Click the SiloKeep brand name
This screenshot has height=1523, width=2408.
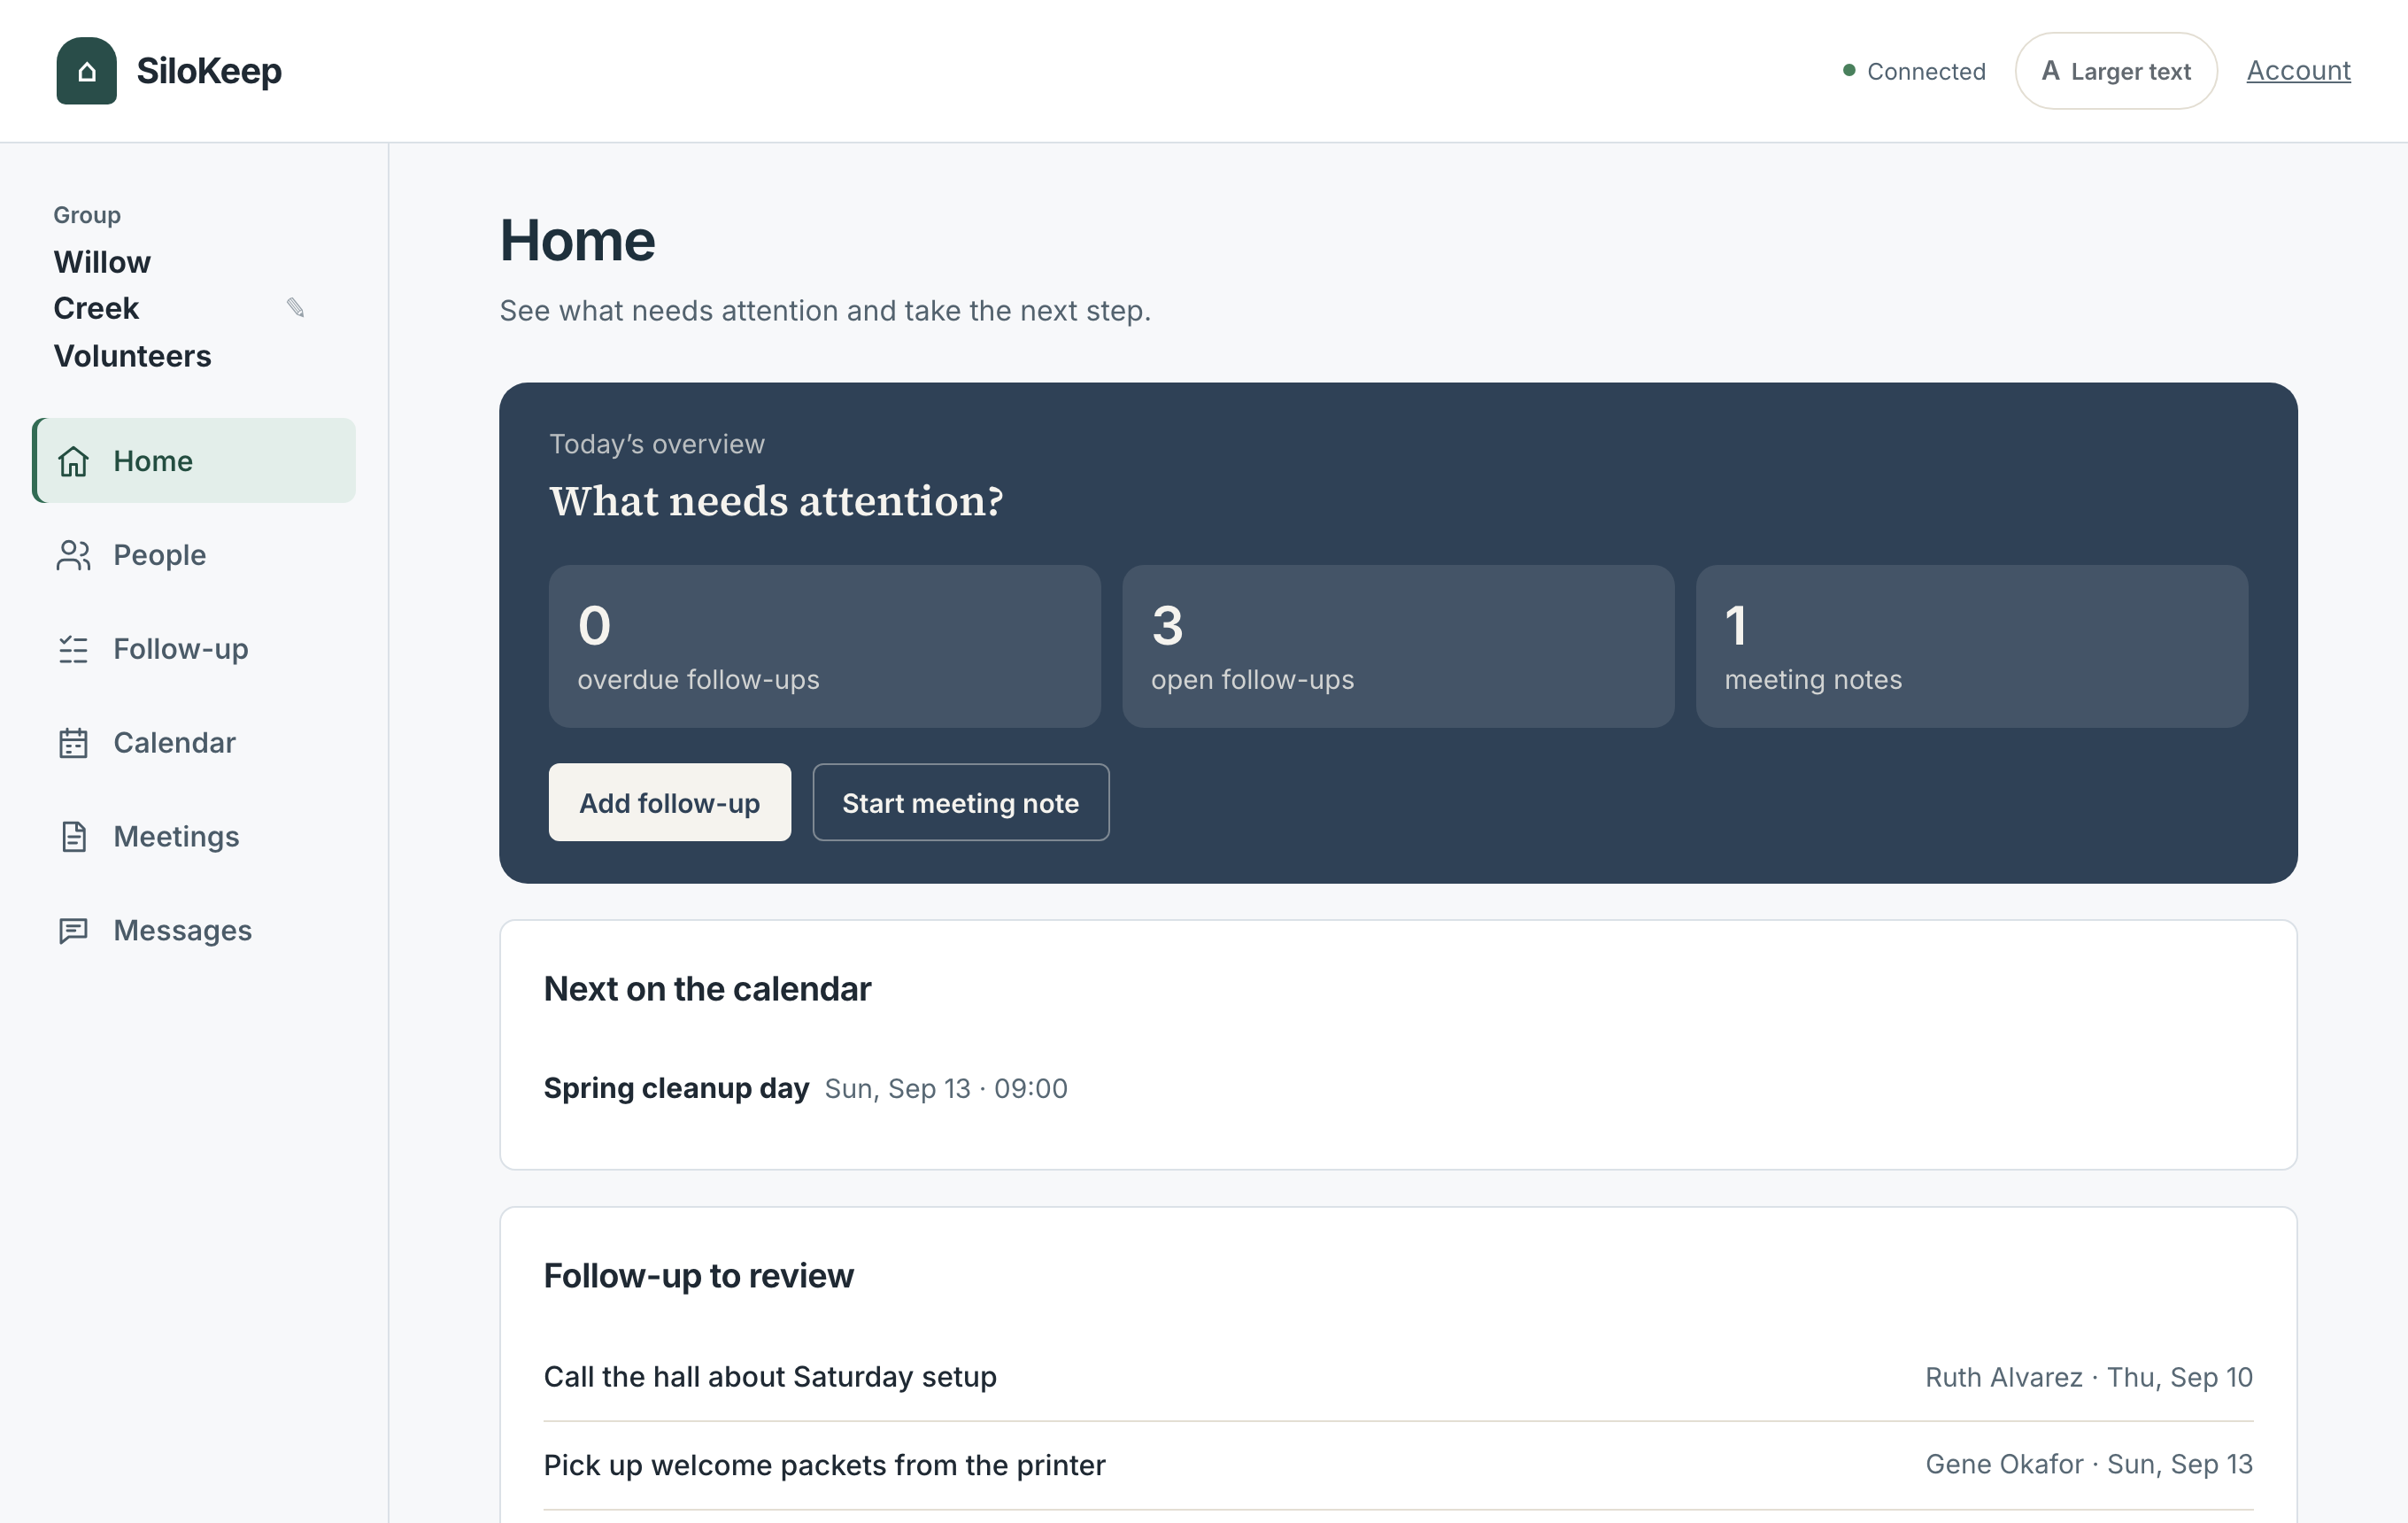[209, 71]
